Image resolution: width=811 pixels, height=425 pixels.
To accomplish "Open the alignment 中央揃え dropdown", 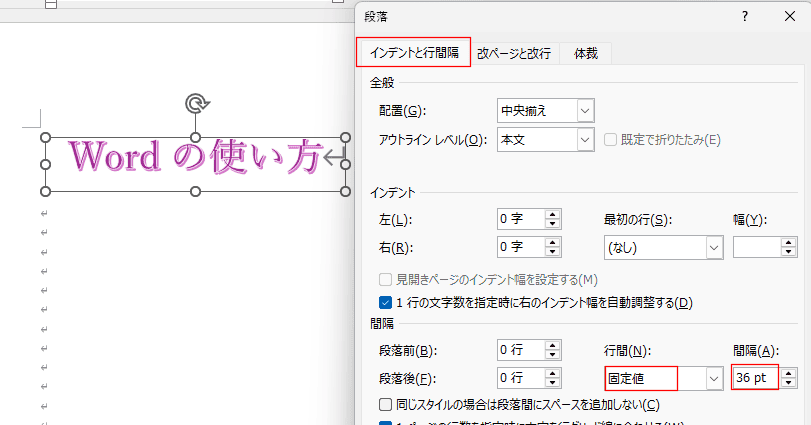I will click(585, 109).
